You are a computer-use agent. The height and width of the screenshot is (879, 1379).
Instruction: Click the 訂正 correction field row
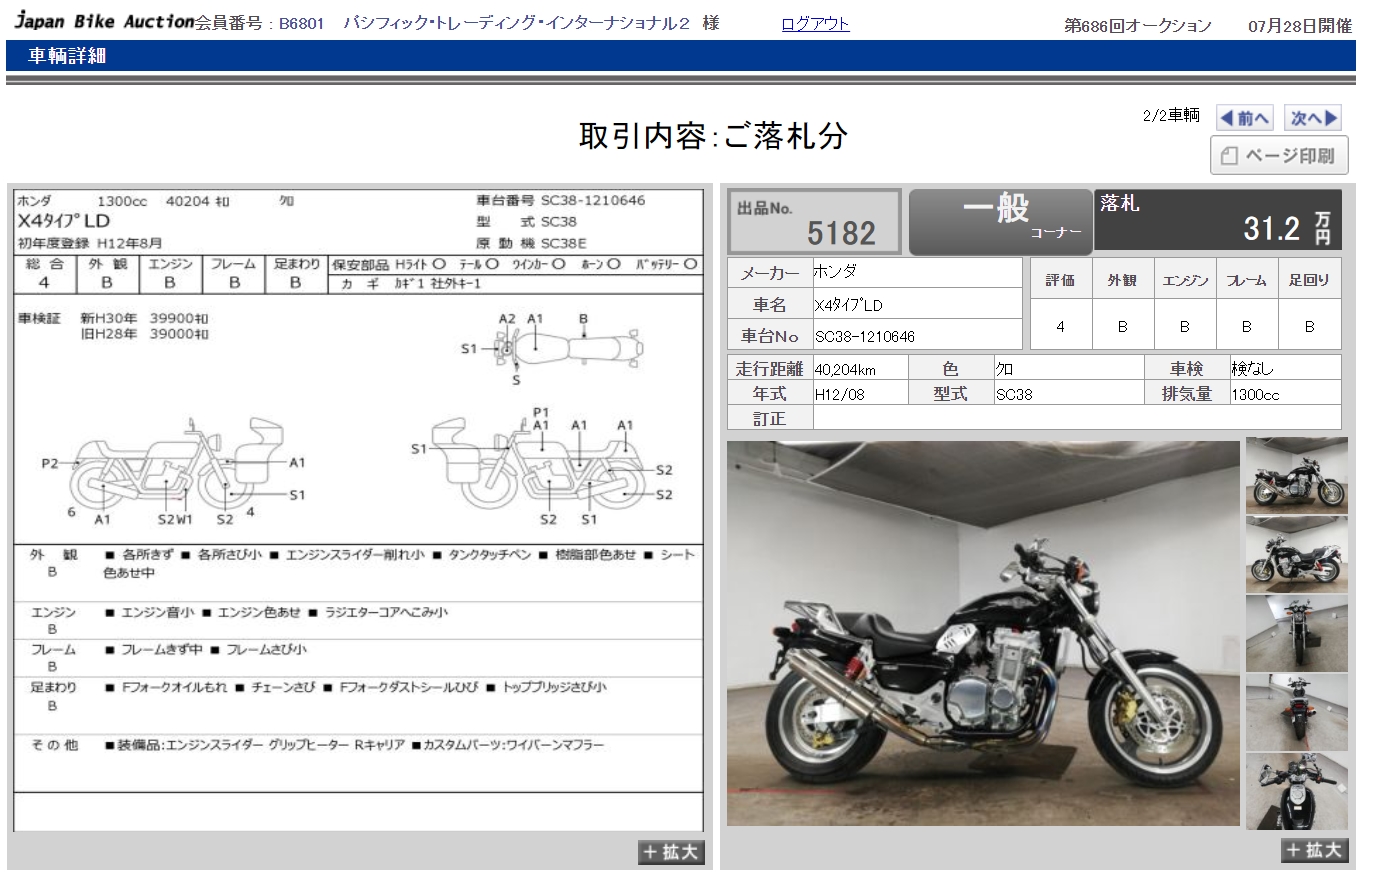point(1076,419)
